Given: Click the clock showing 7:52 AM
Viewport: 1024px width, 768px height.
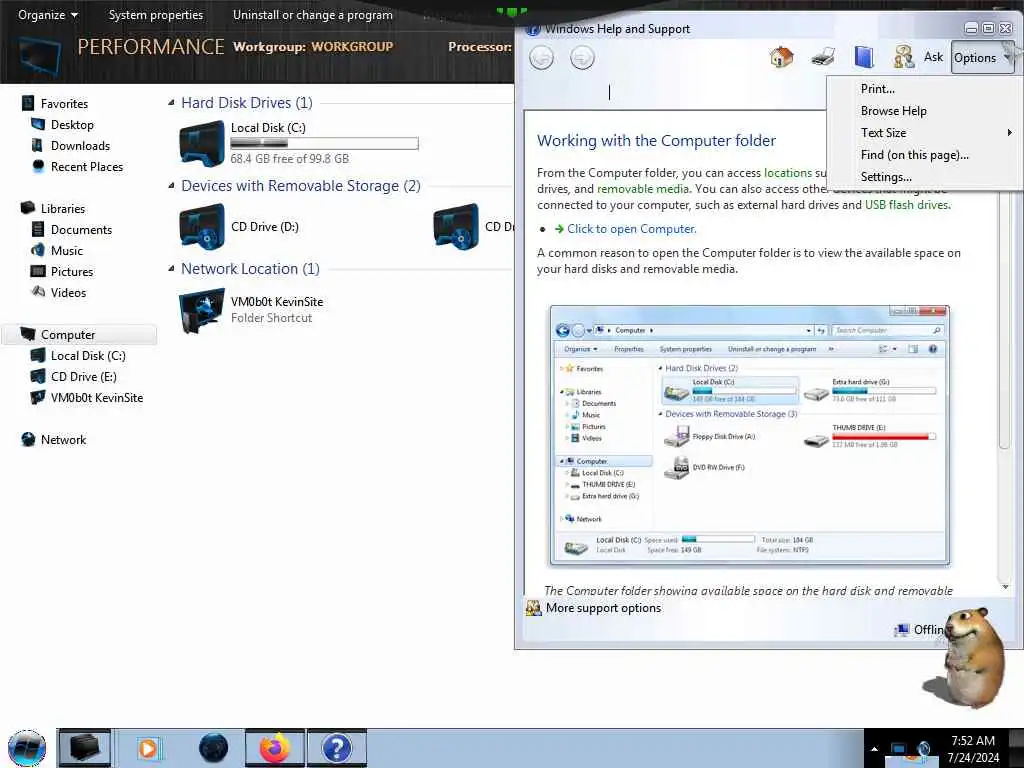Looking at the screenshot, I should click(972, 741).
